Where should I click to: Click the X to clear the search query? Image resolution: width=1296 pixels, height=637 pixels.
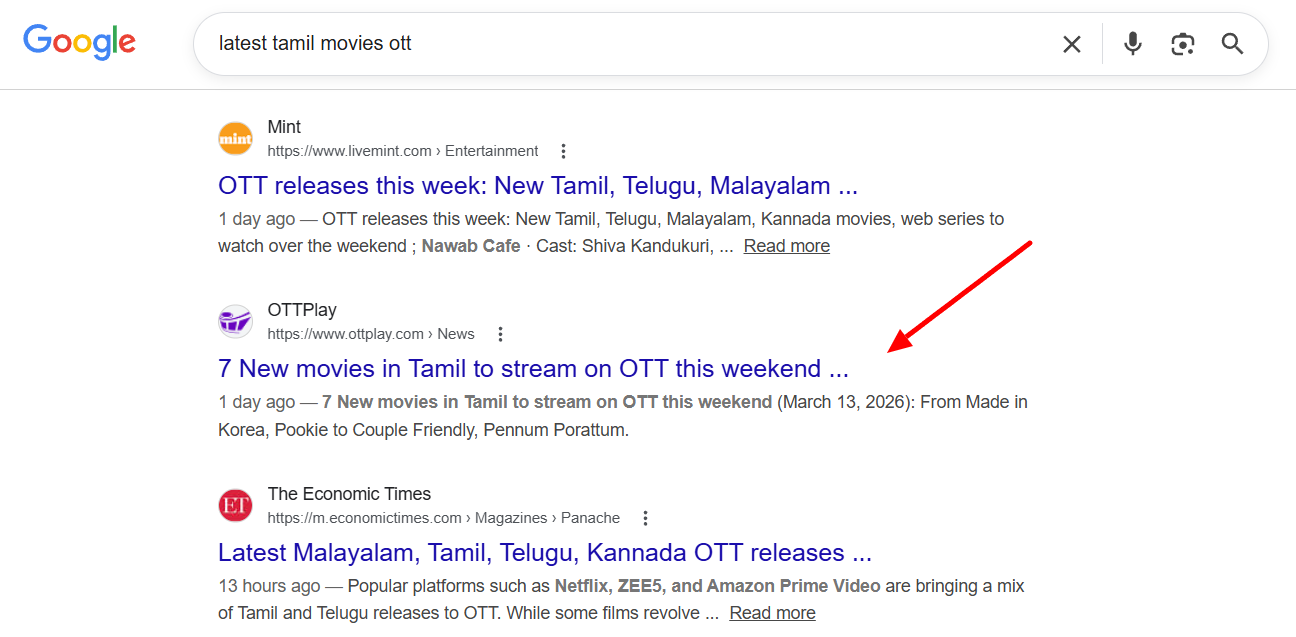[1071, 44]
